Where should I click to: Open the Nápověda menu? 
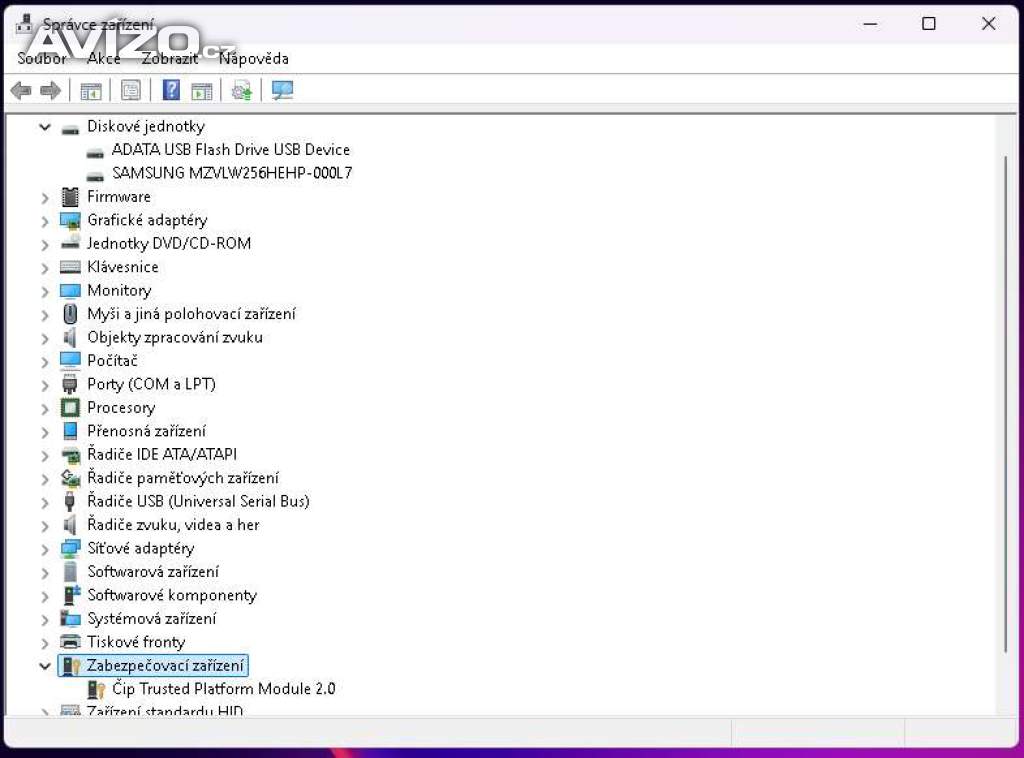[254, 58]
